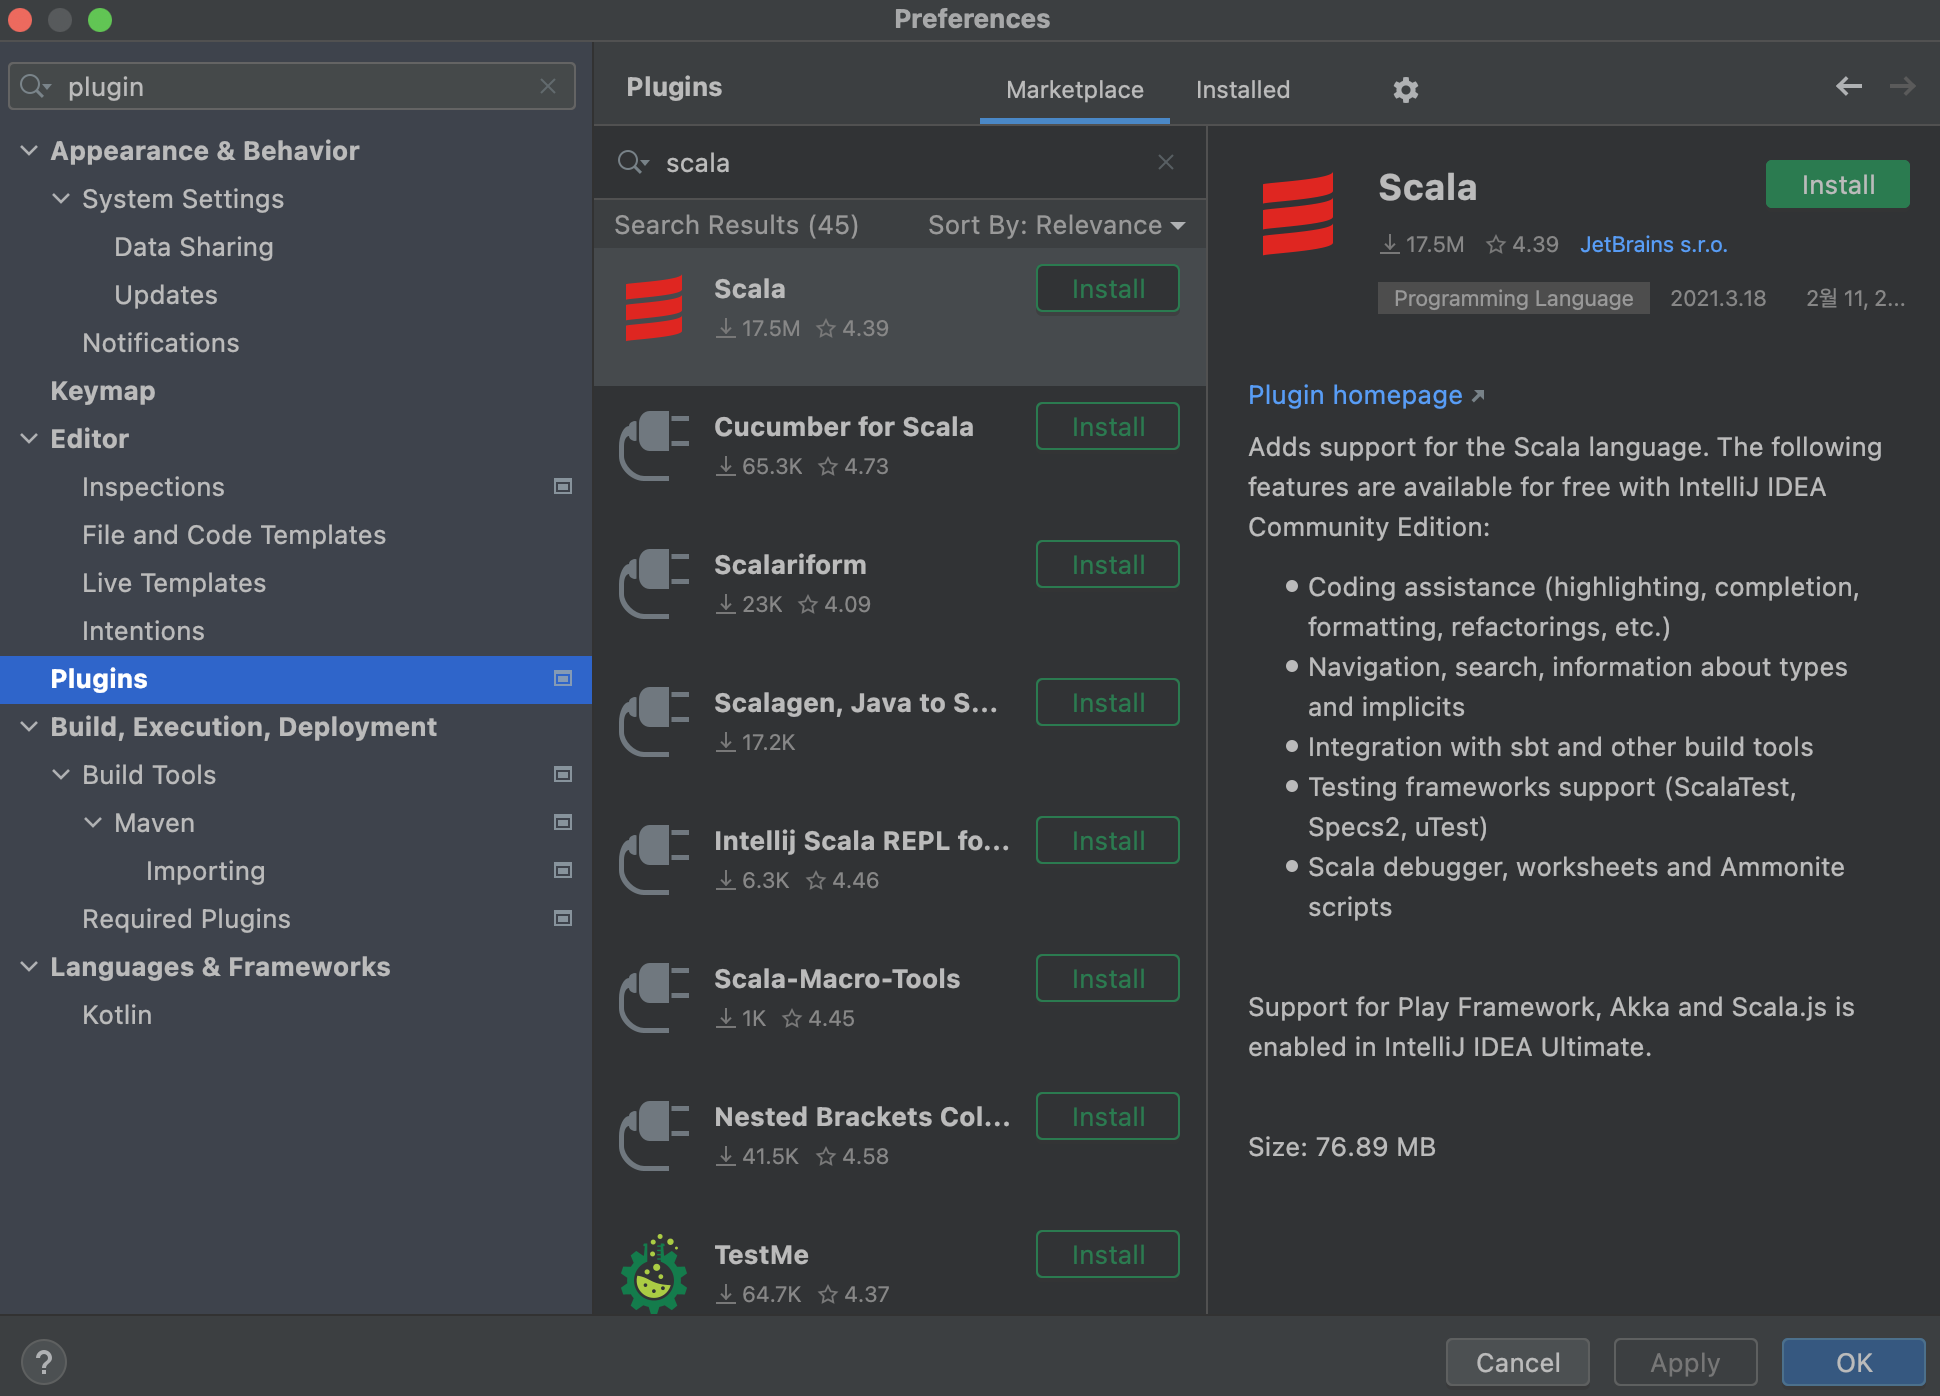Install the Scalagen plugin

point(1107,703)
